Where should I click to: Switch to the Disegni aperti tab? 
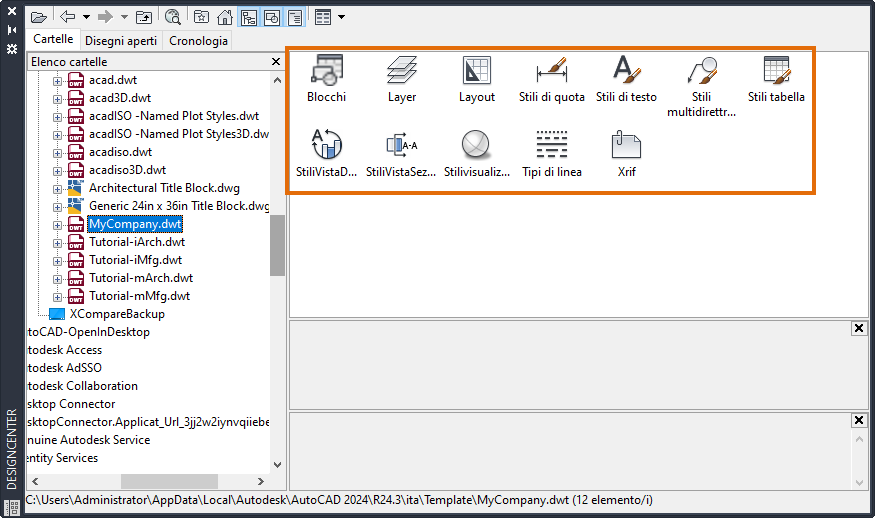click(121, 41)
